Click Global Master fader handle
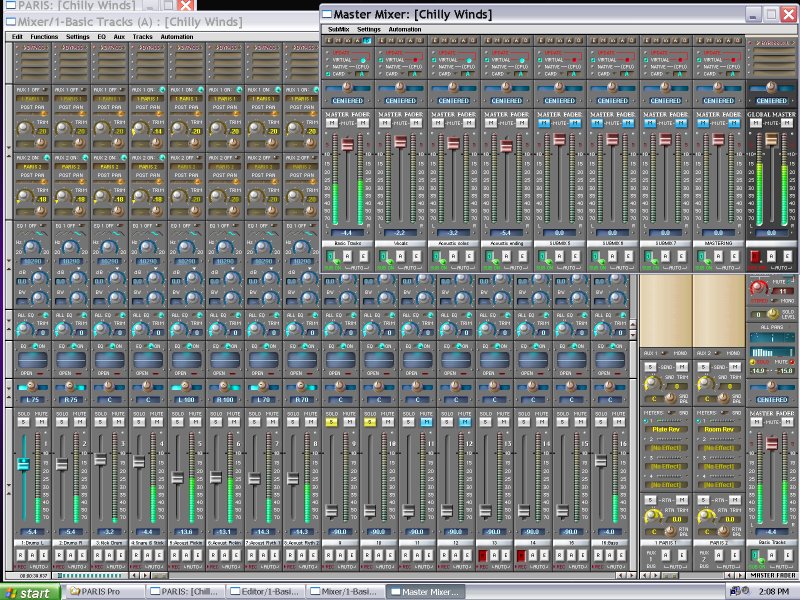This screenshot has height=600, width=800. point(771,139)
